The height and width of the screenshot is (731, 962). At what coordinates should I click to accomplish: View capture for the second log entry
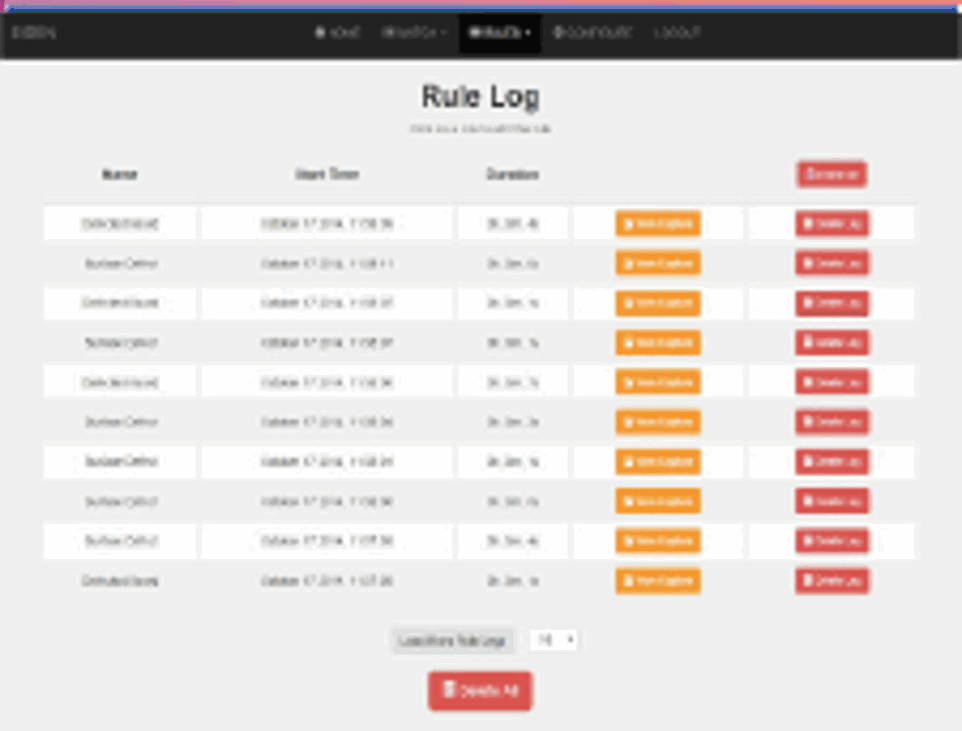pos(657,263)
